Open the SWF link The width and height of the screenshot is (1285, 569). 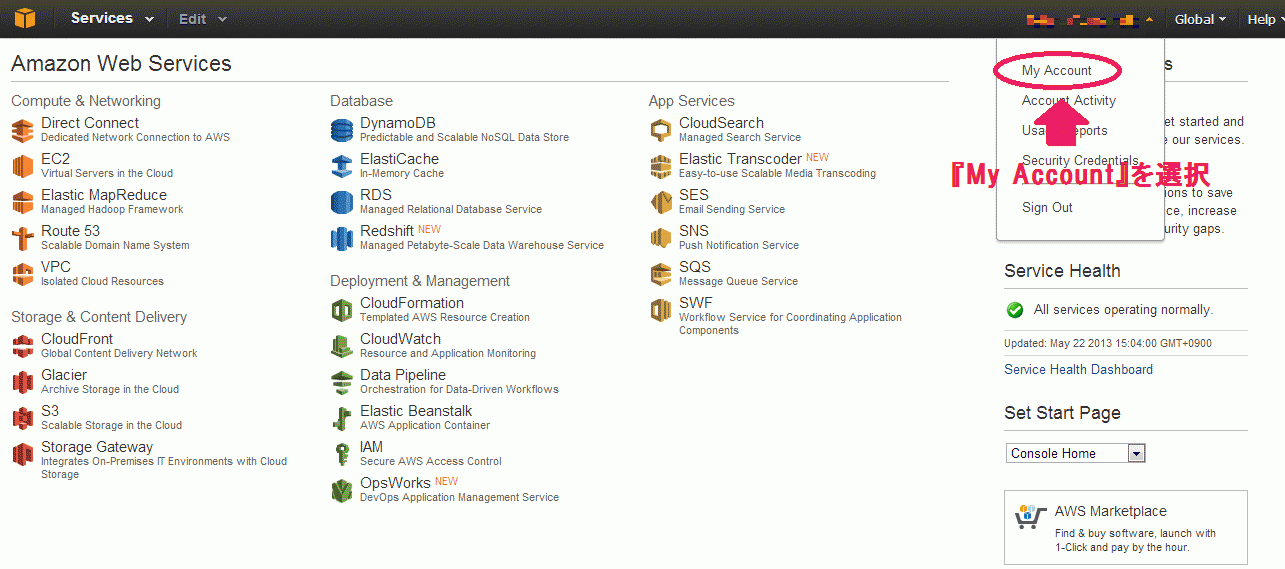(696, 303)
